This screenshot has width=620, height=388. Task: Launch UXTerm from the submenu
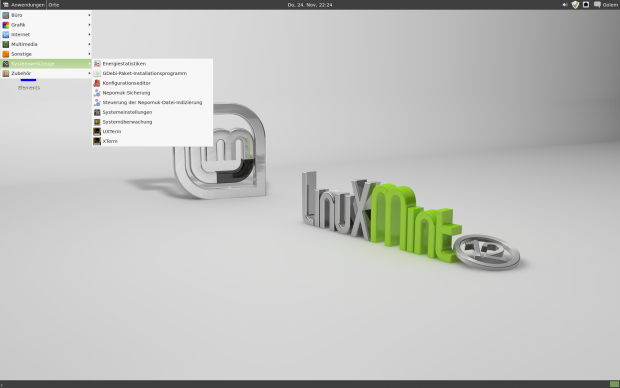click(x=152, y=131)
